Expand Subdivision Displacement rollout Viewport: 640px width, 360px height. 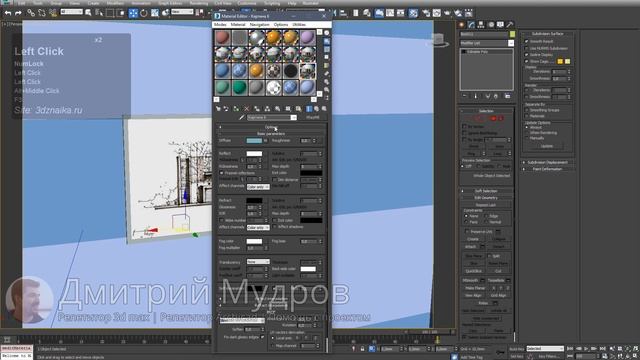[x=547, y=162]
